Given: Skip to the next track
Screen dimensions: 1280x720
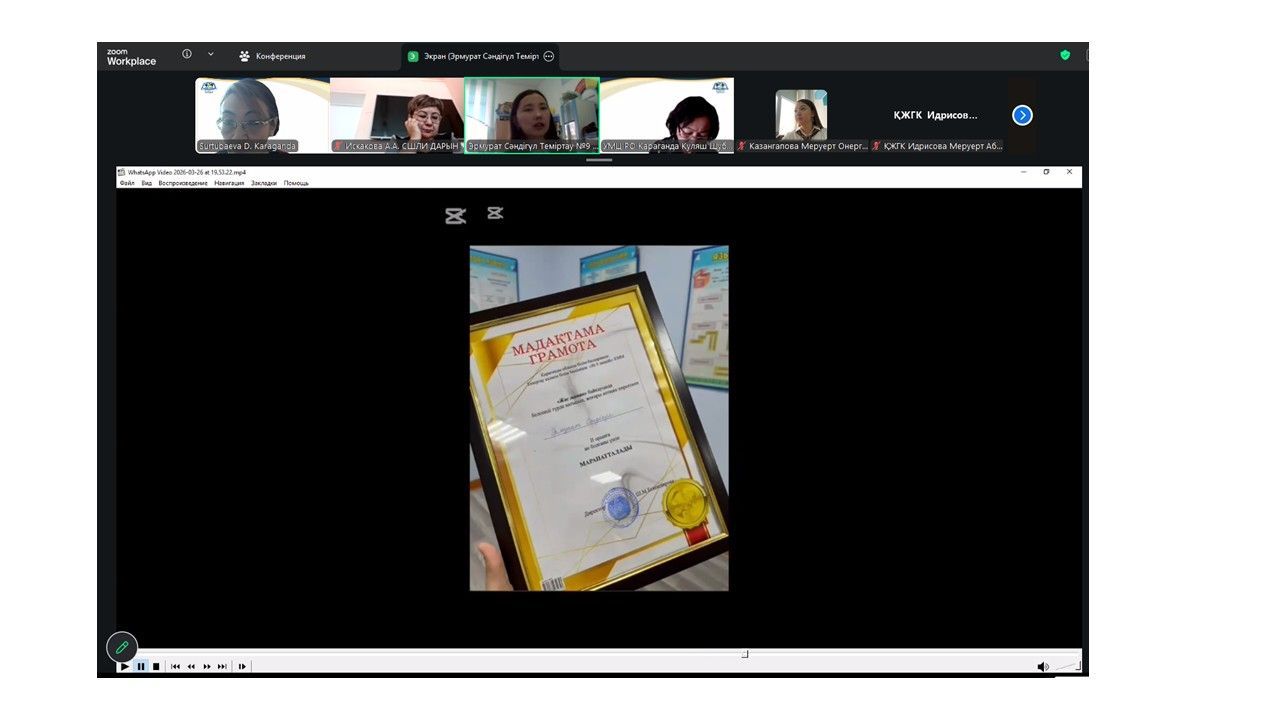Looking at the screenshot, I should (222, 666).
